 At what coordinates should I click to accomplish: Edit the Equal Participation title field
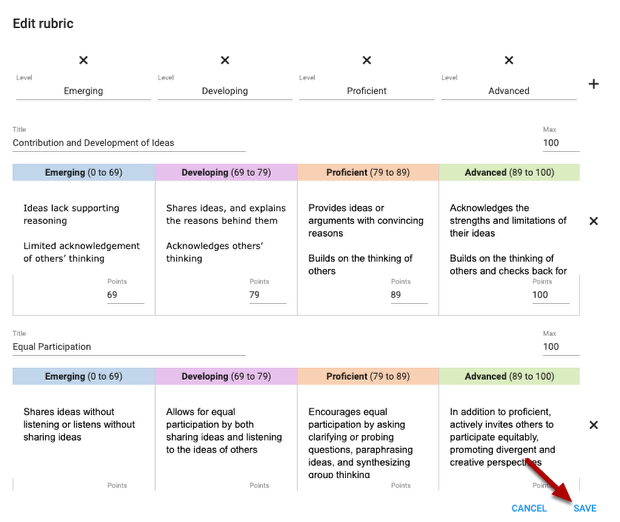(x=128, y=347)
